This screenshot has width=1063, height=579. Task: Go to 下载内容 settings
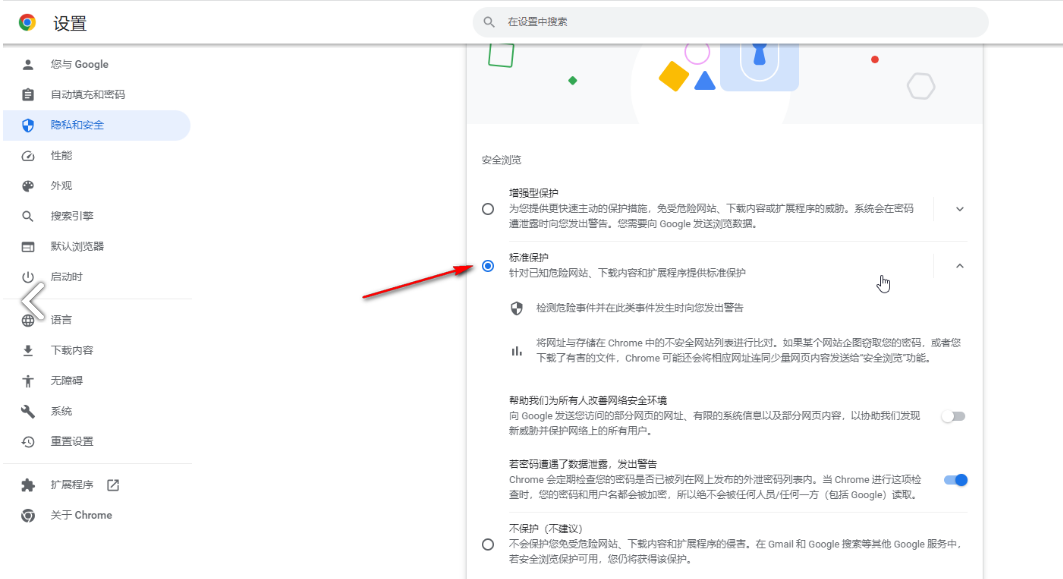97,351
